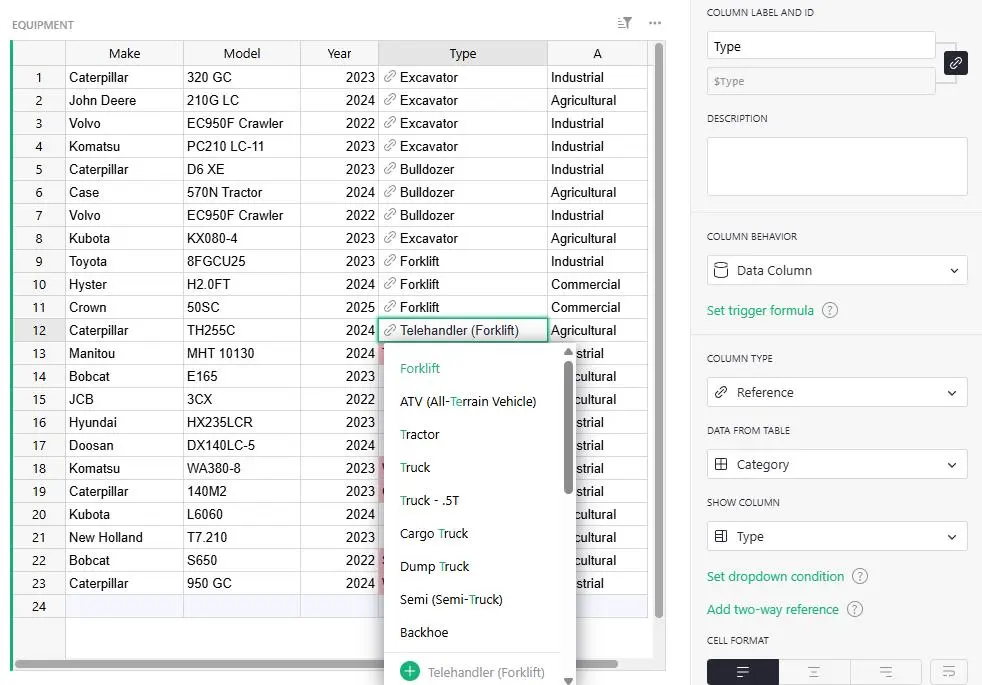Open the Show Column Type dropdown
Image resolution: width=982 pixels, height=685 pixels.
(837, 537)
